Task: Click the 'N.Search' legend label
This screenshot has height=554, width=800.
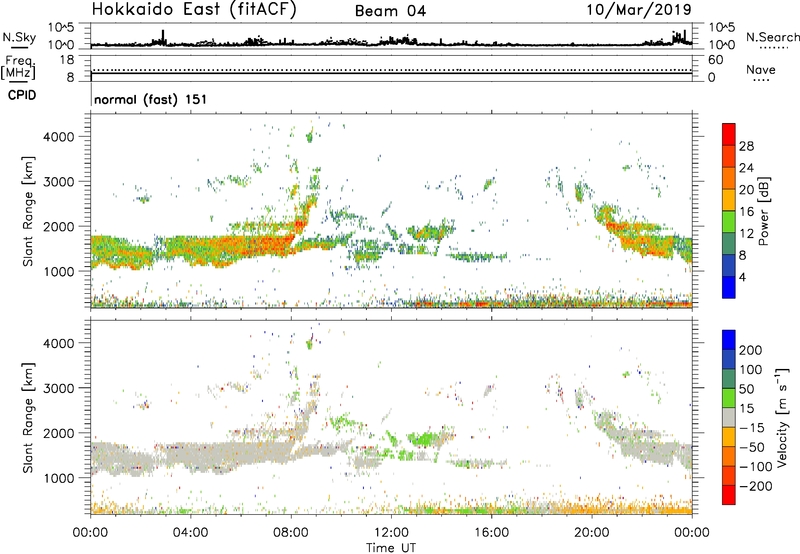Action: pyautogui.click(x=772, y=37)
